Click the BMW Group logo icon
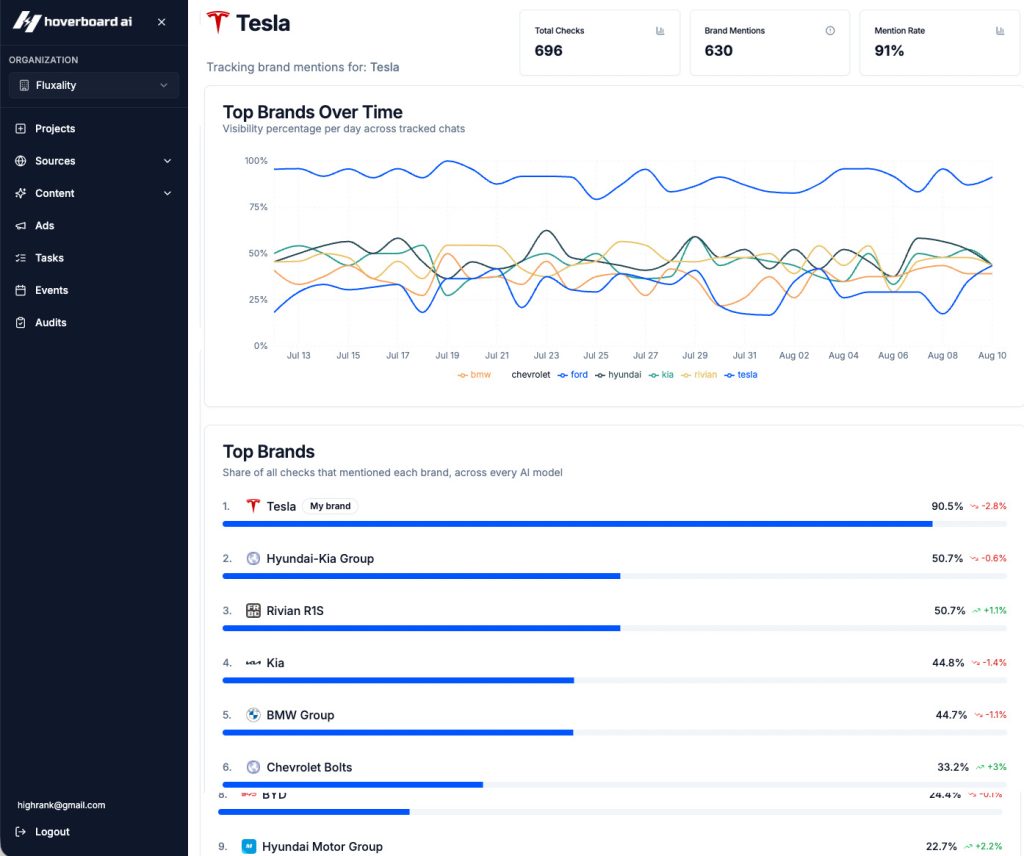This screenshot has height=856, width=1024. click(x=253, y=715)
